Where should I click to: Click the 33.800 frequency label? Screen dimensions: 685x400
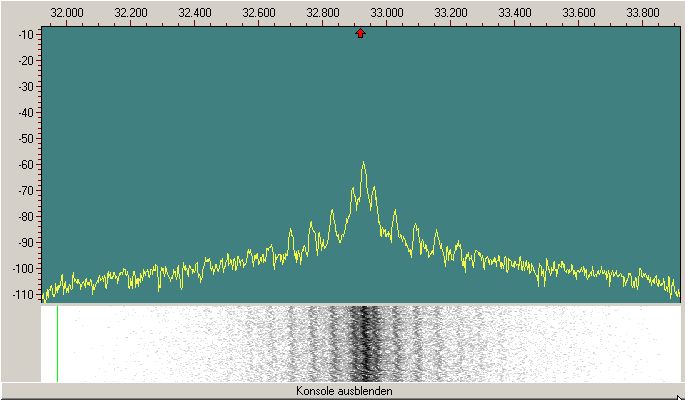click(x=643, y=13)
